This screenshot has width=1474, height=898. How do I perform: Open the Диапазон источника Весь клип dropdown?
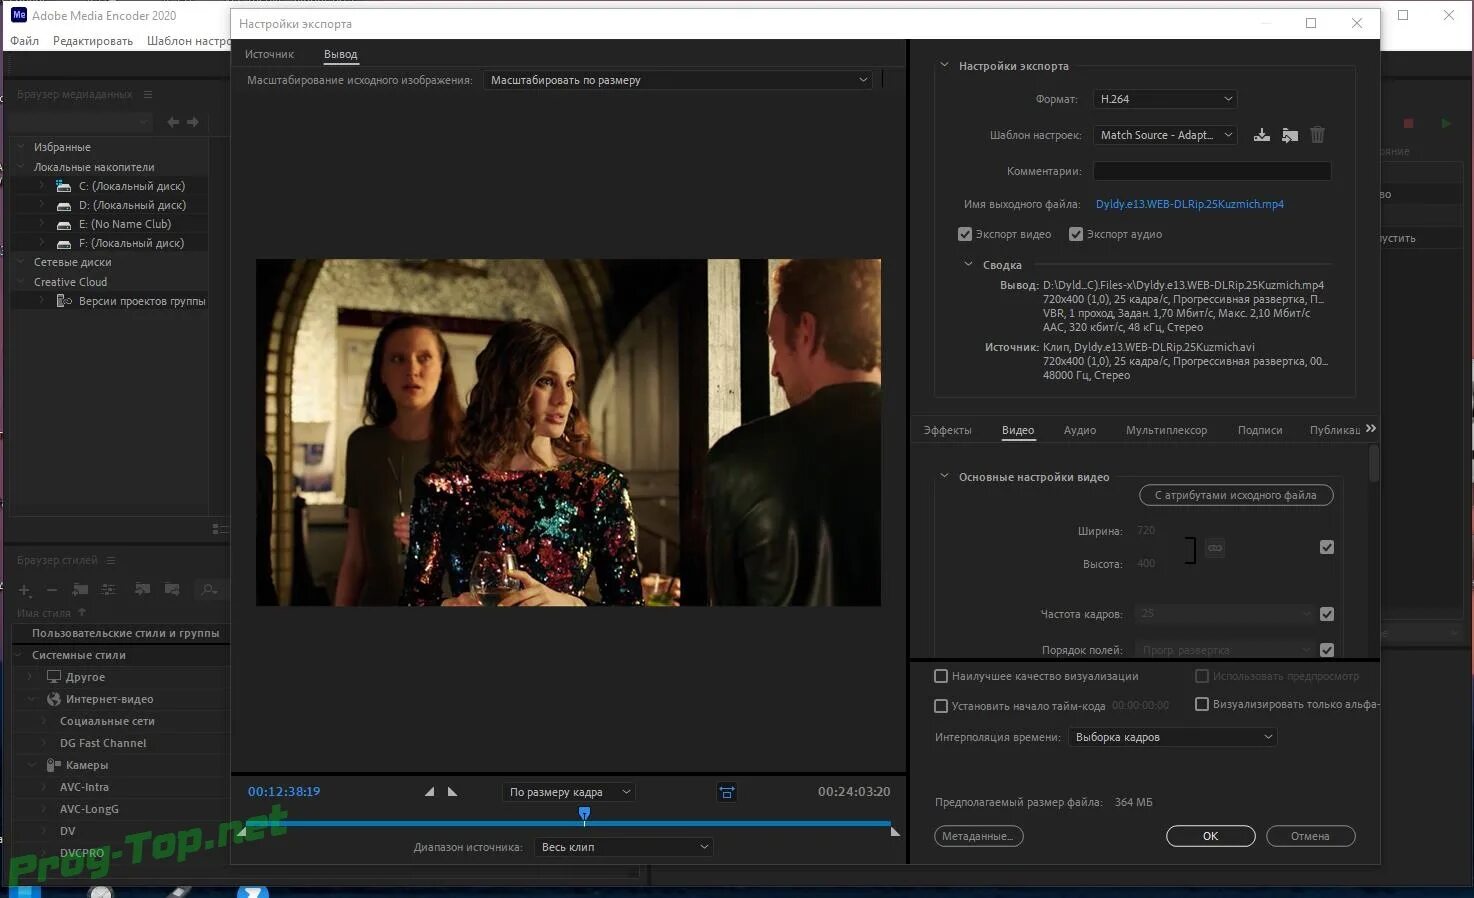click(624, 847)
